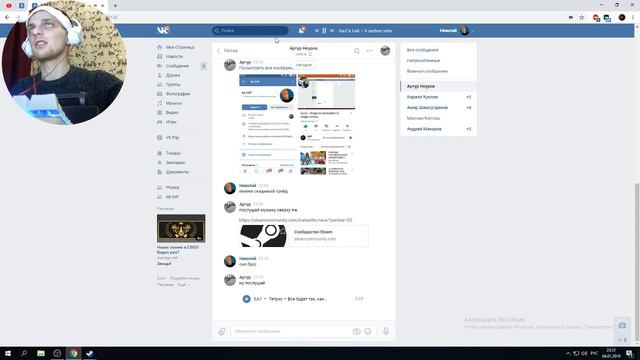Open current track title in header

(x=365, y=31)
